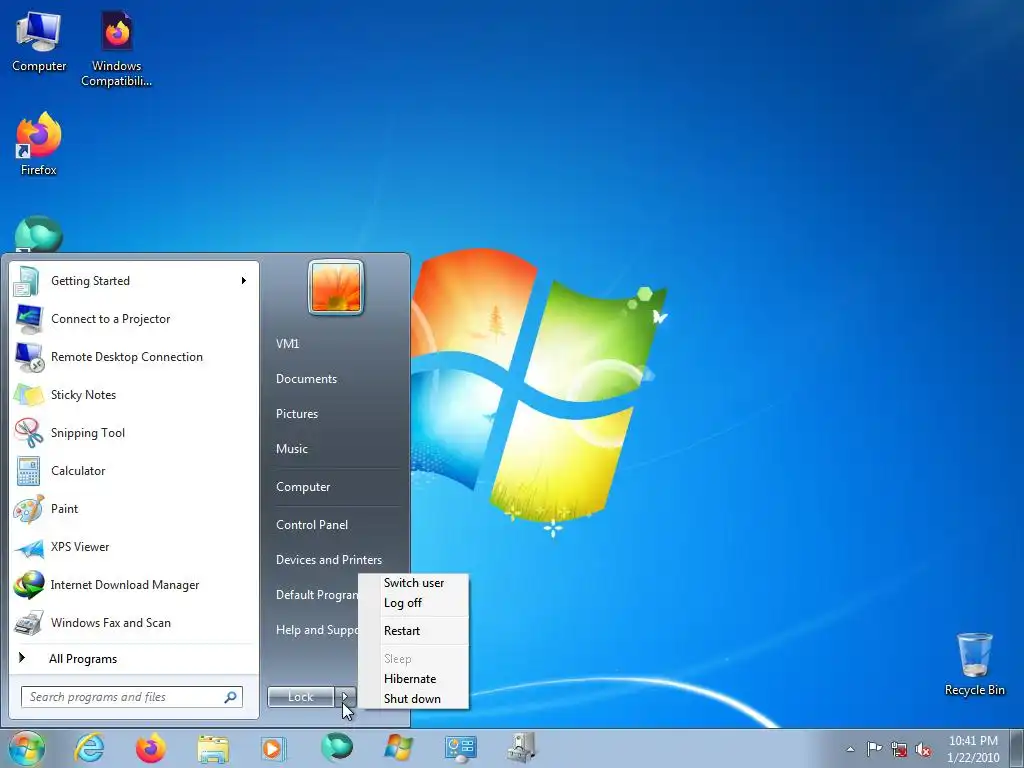
Task: Click the Getting Started icon in Start menu
Action: point(28,281)
